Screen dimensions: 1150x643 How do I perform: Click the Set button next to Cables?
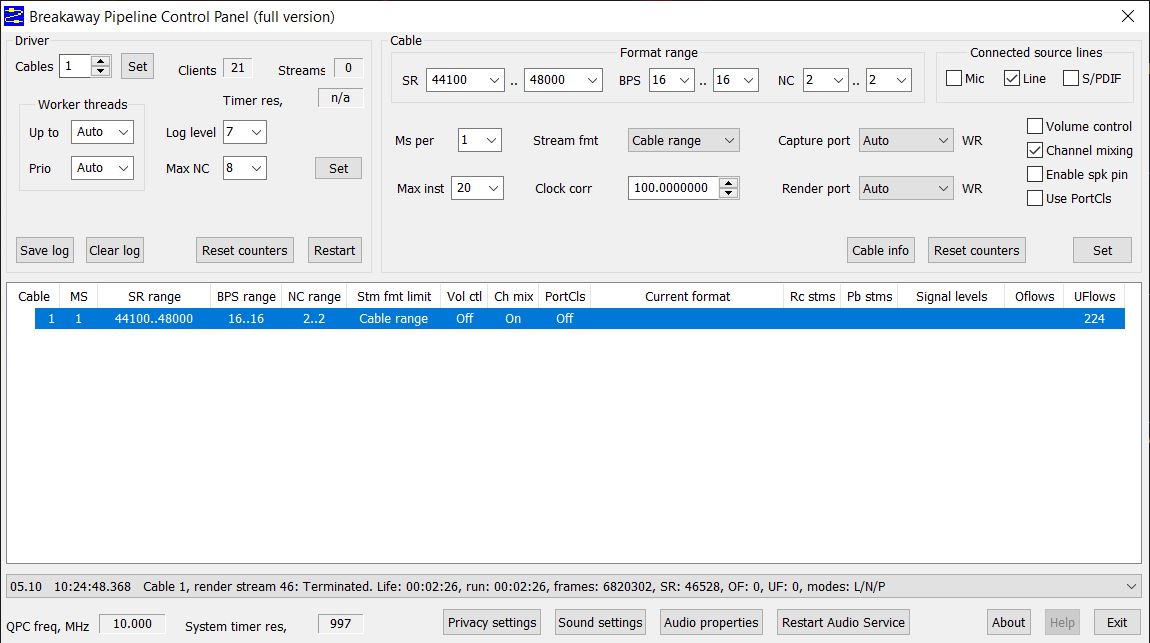click(x=137, y=66)
